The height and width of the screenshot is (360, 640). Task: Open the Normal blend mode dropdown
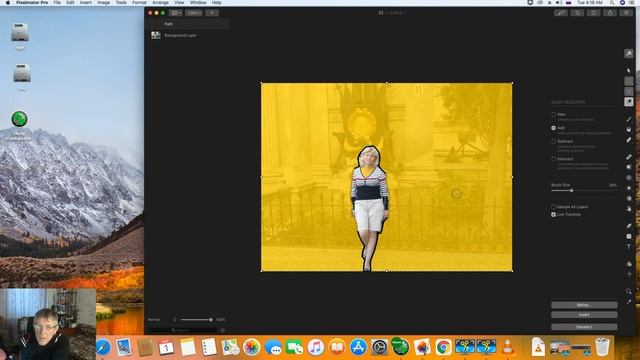pos(162,320)
